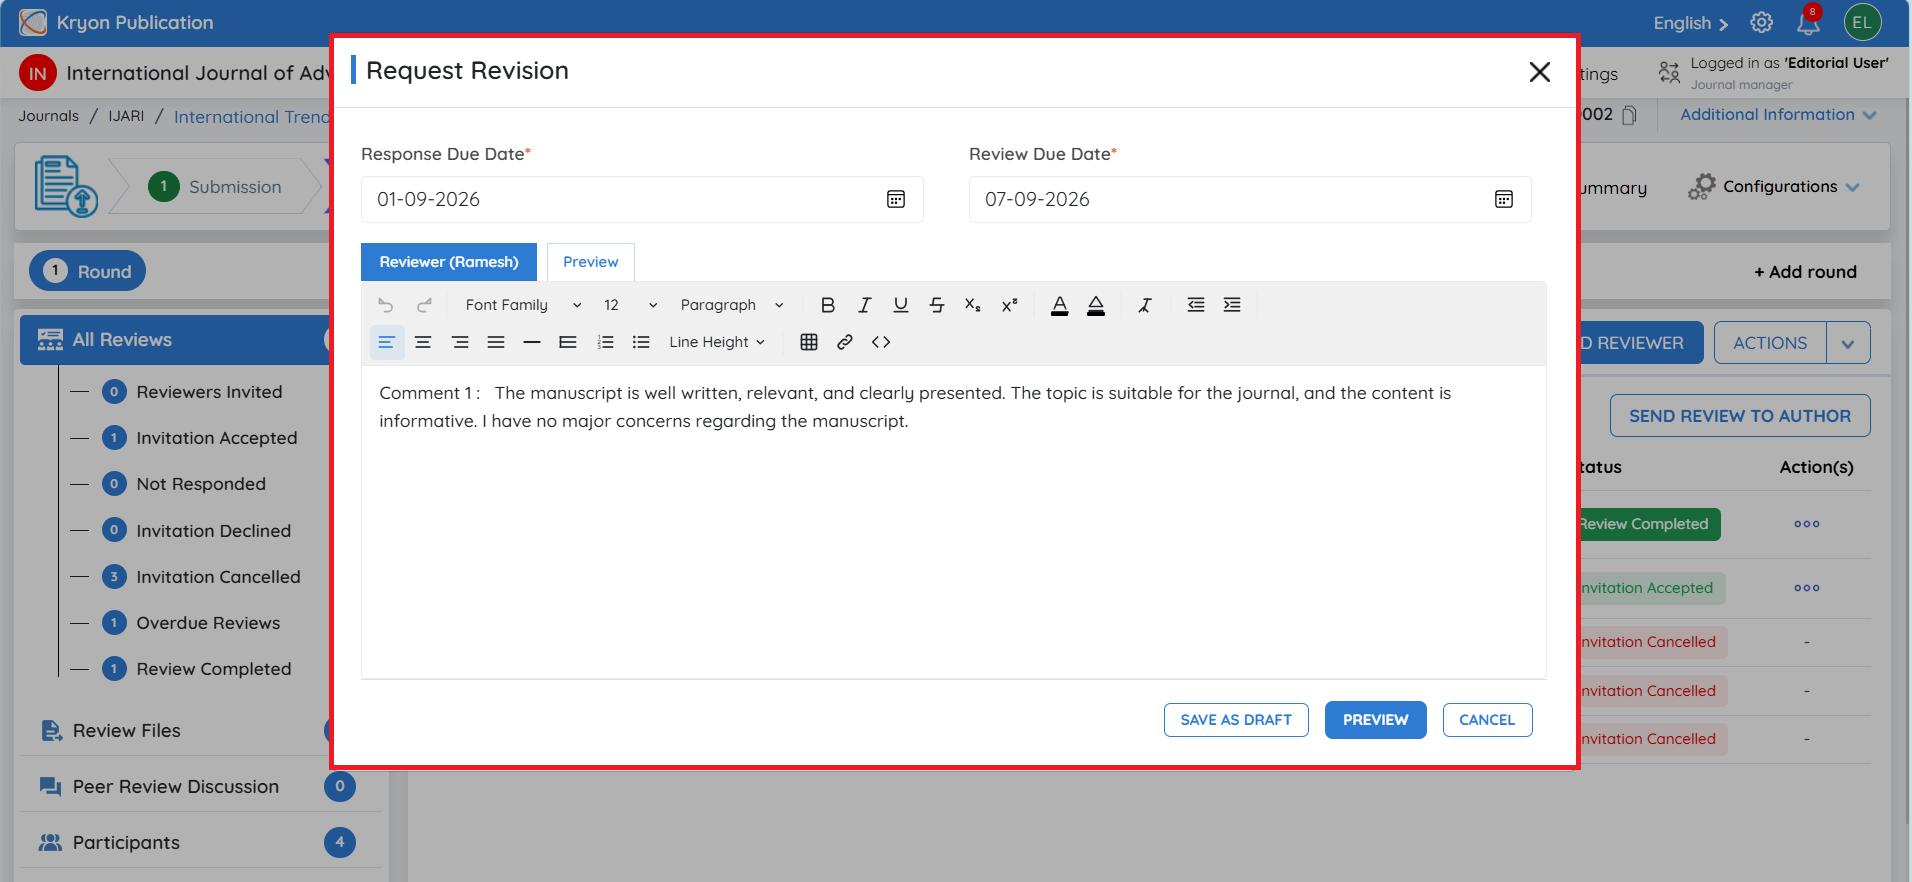
Task: Toggle superscript formatting
Action: coord(1010,305)
